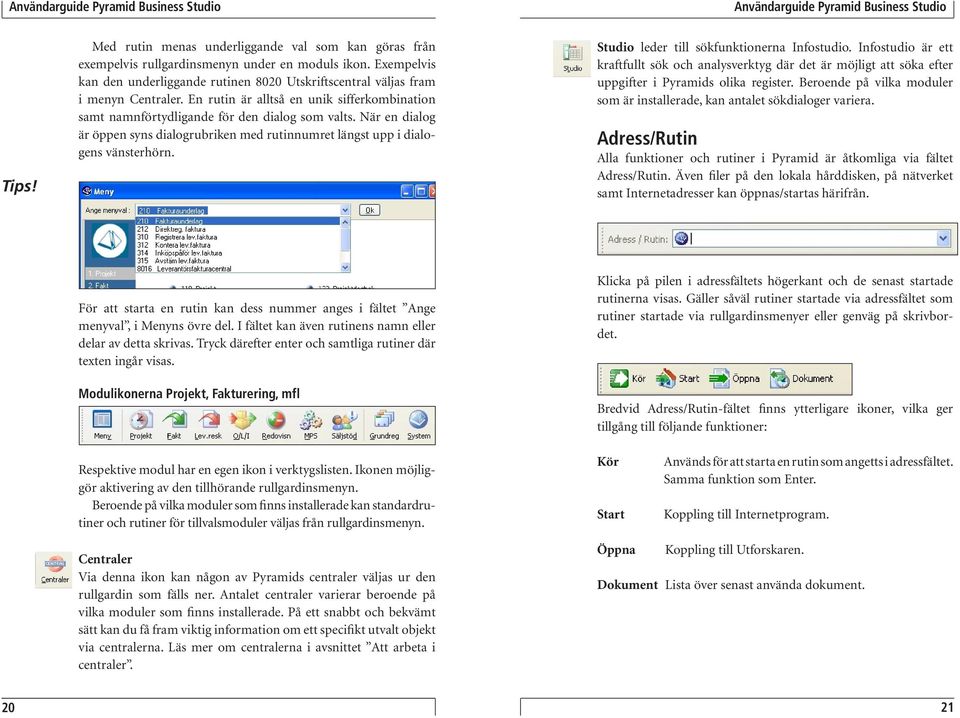The height and width of the screenshot is (718, 960).
Task: Click bold term 'Öppna' in definitions list
Action: pos(616,550)
